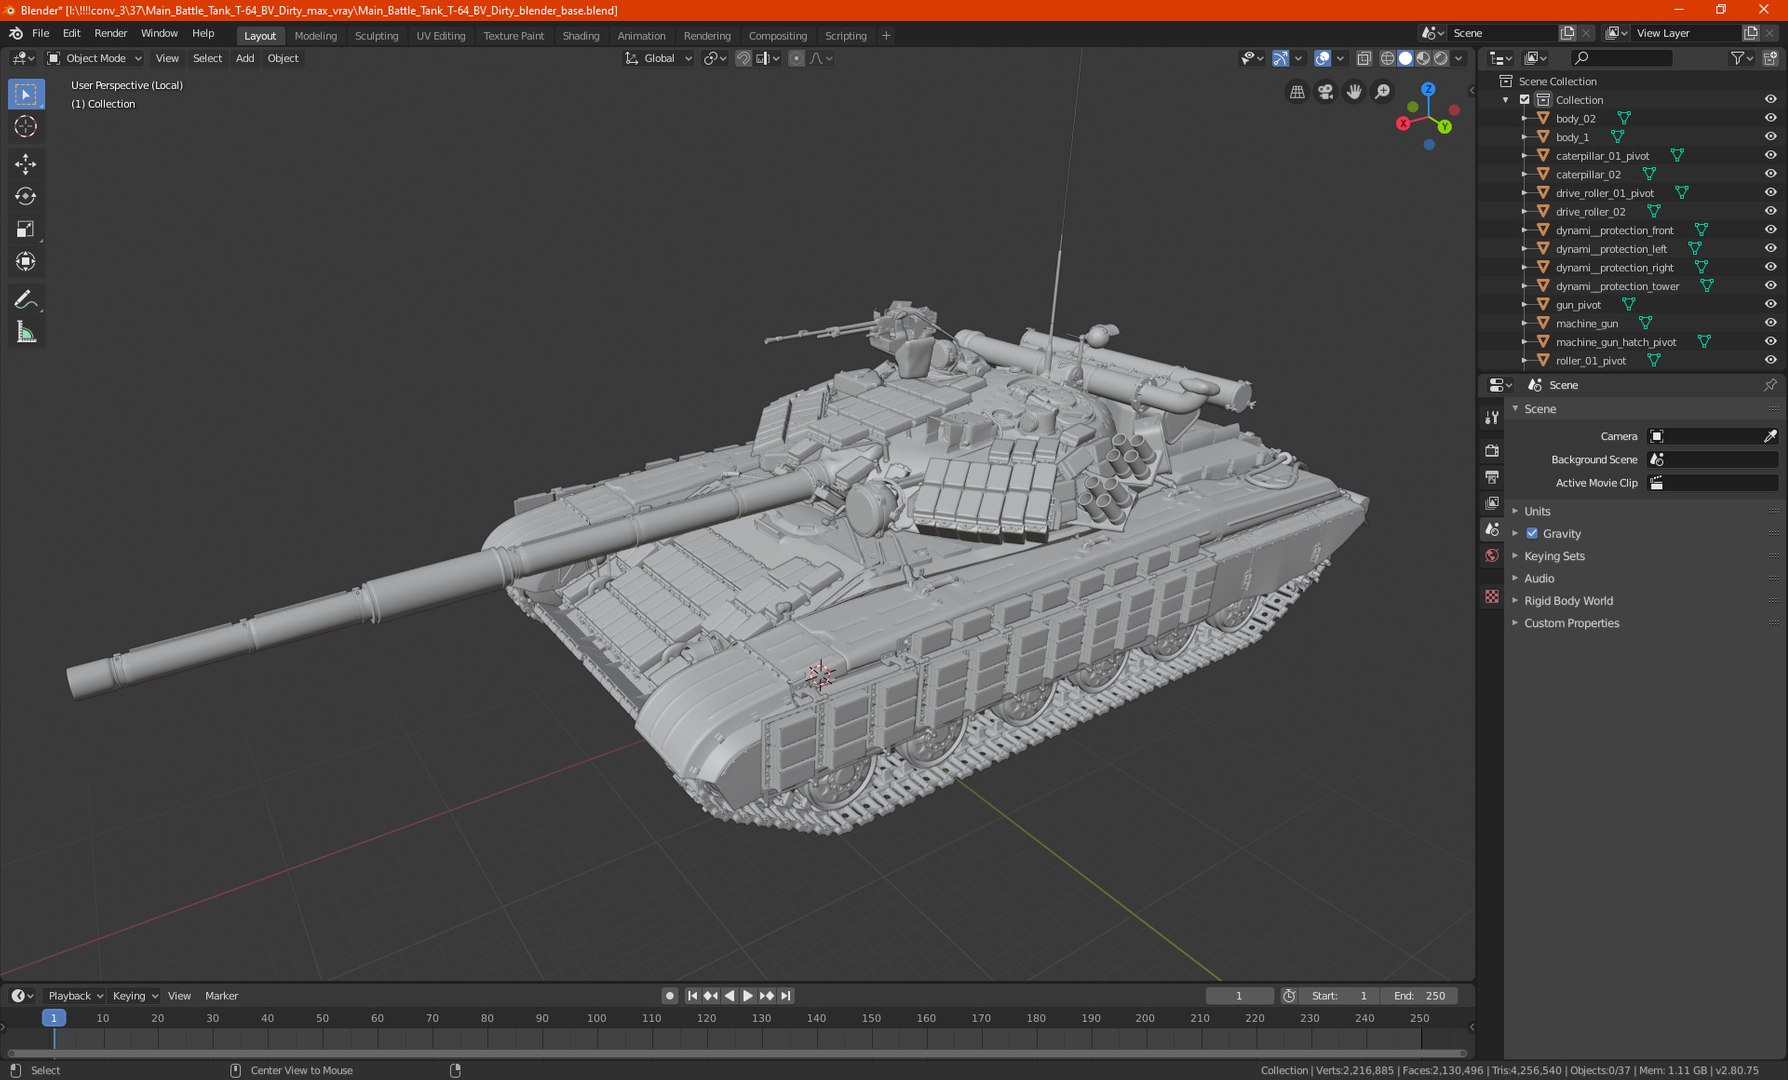Toggle visibility of caterpillar_02
This screenshot has height=1080, width=1788.
1770,174
